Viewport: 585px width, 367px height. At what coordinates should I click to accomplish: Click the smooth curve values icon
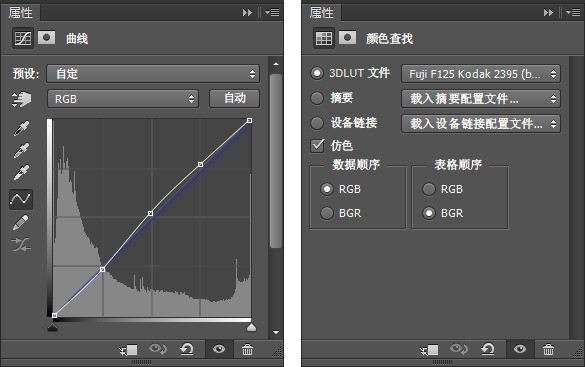[x=21, y=244]
